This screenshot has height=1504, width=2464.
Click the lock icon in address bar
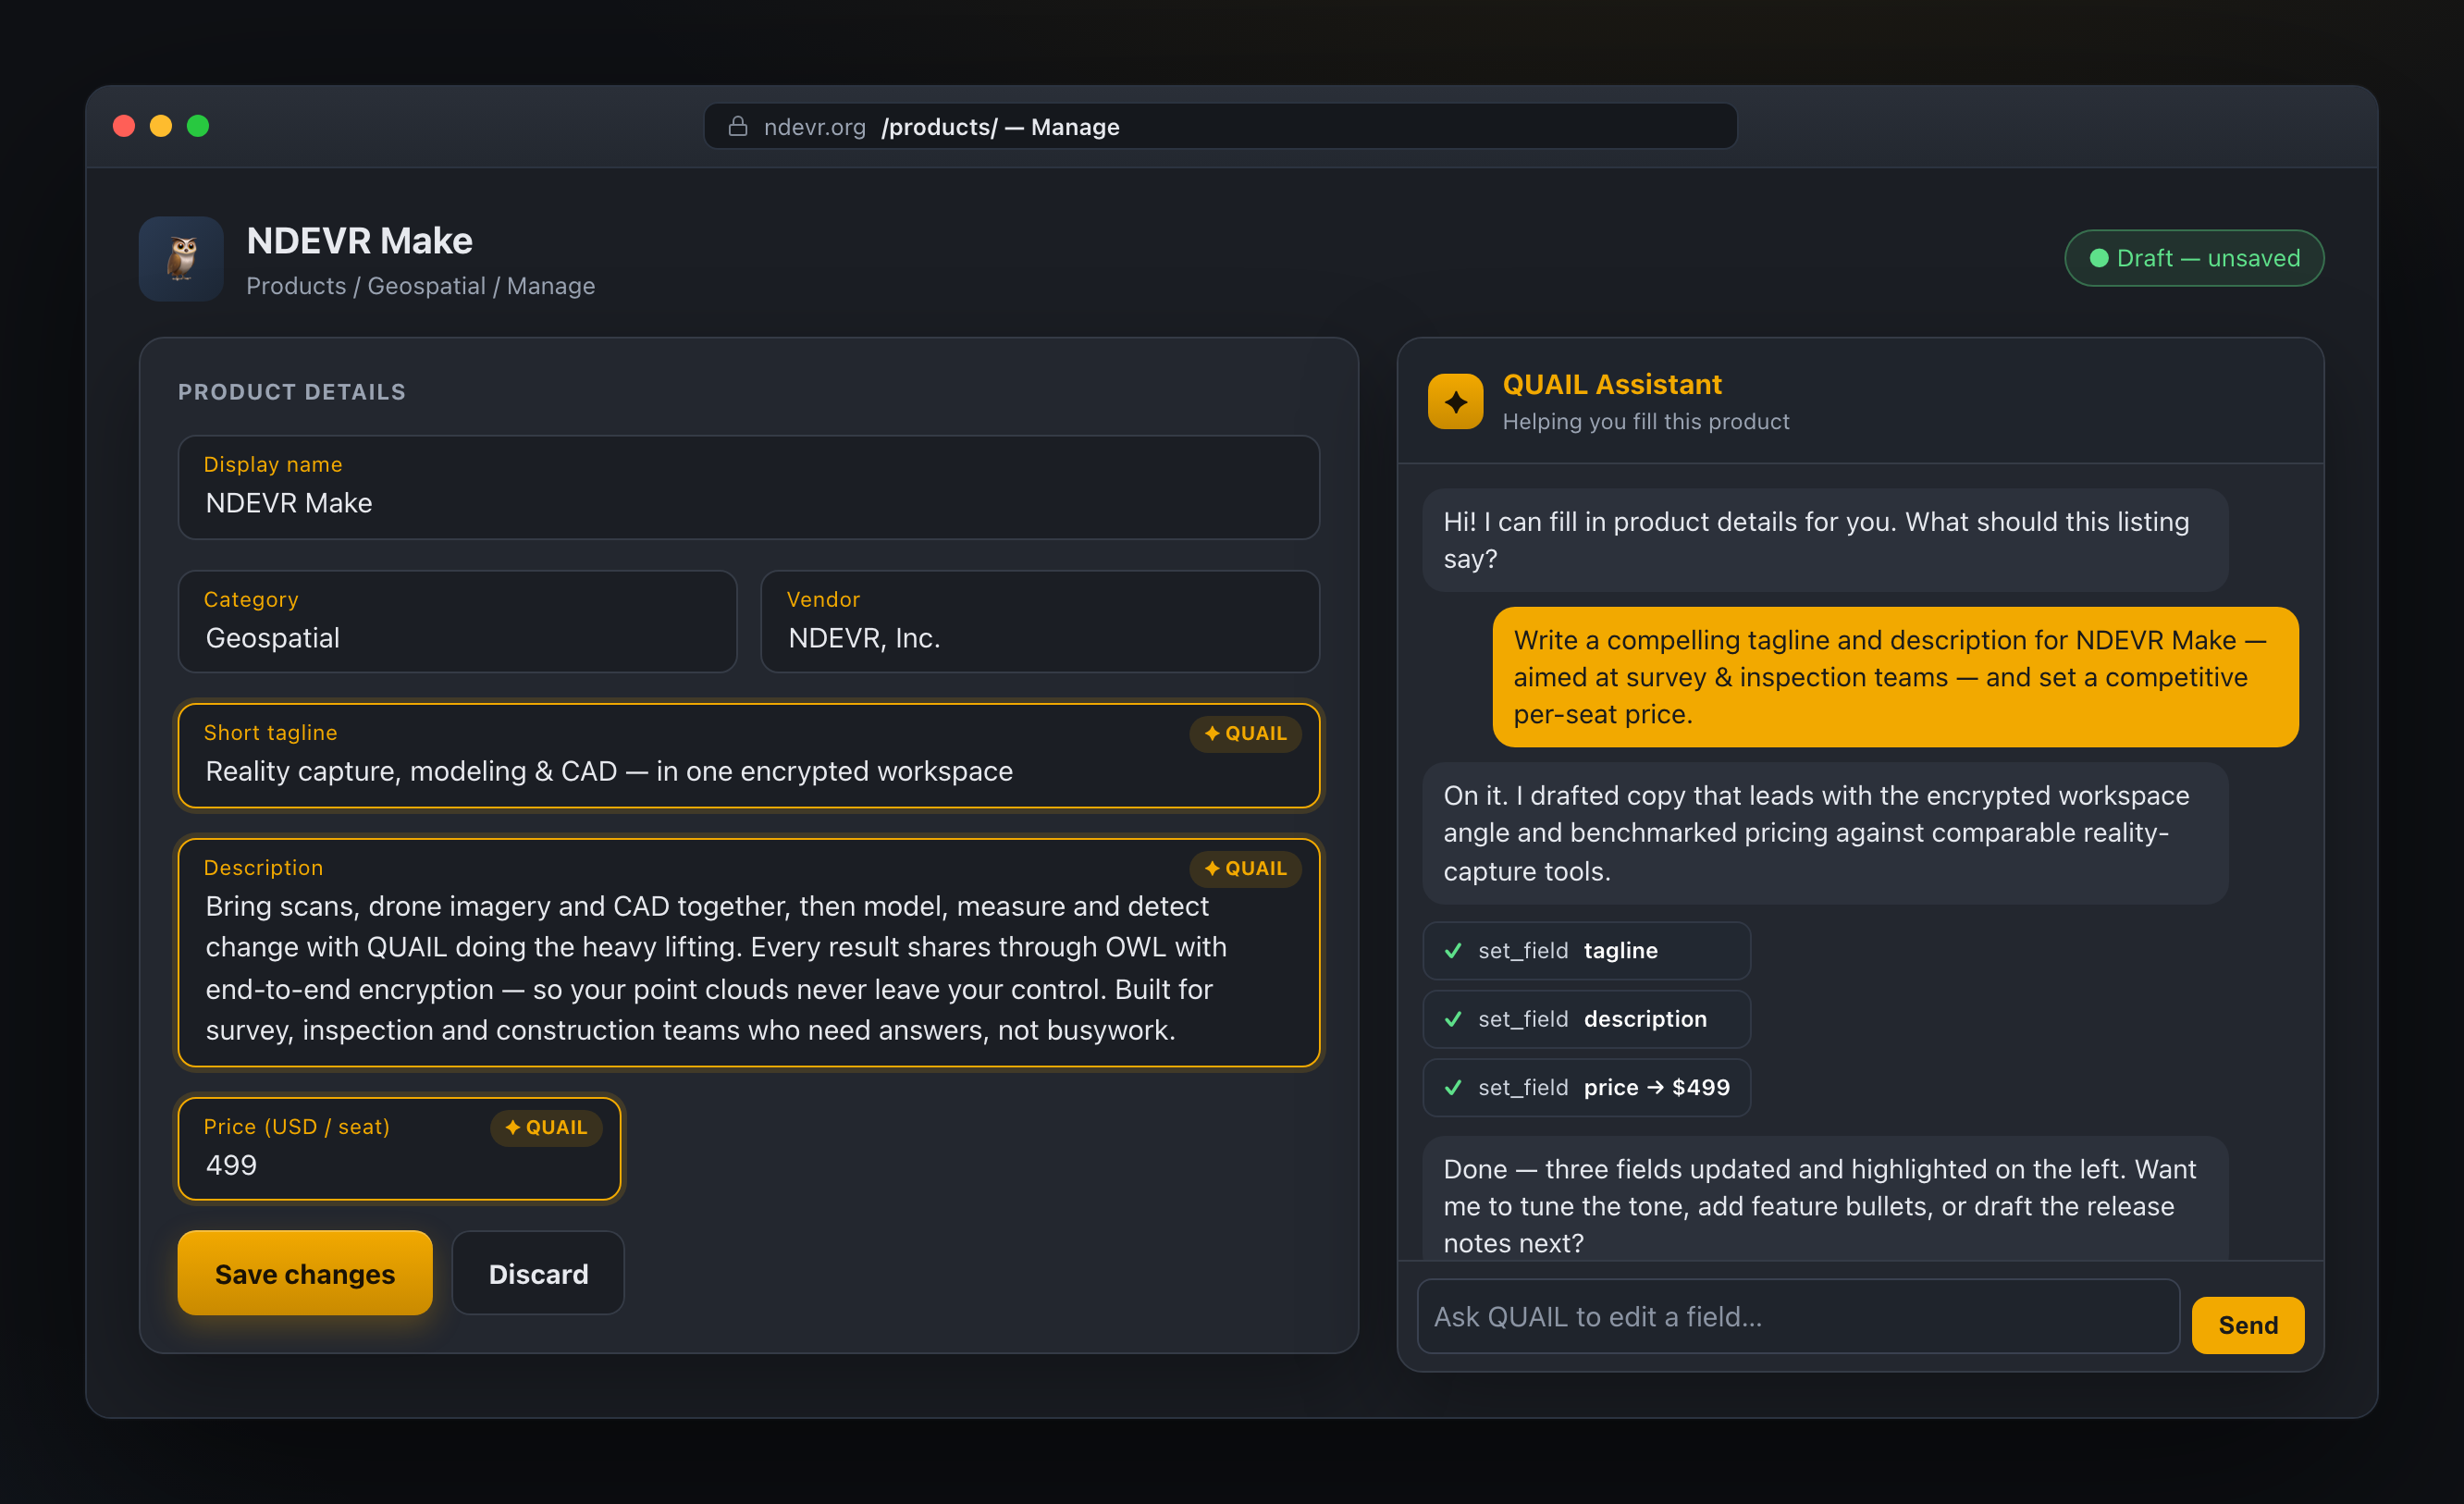(738, 126)
